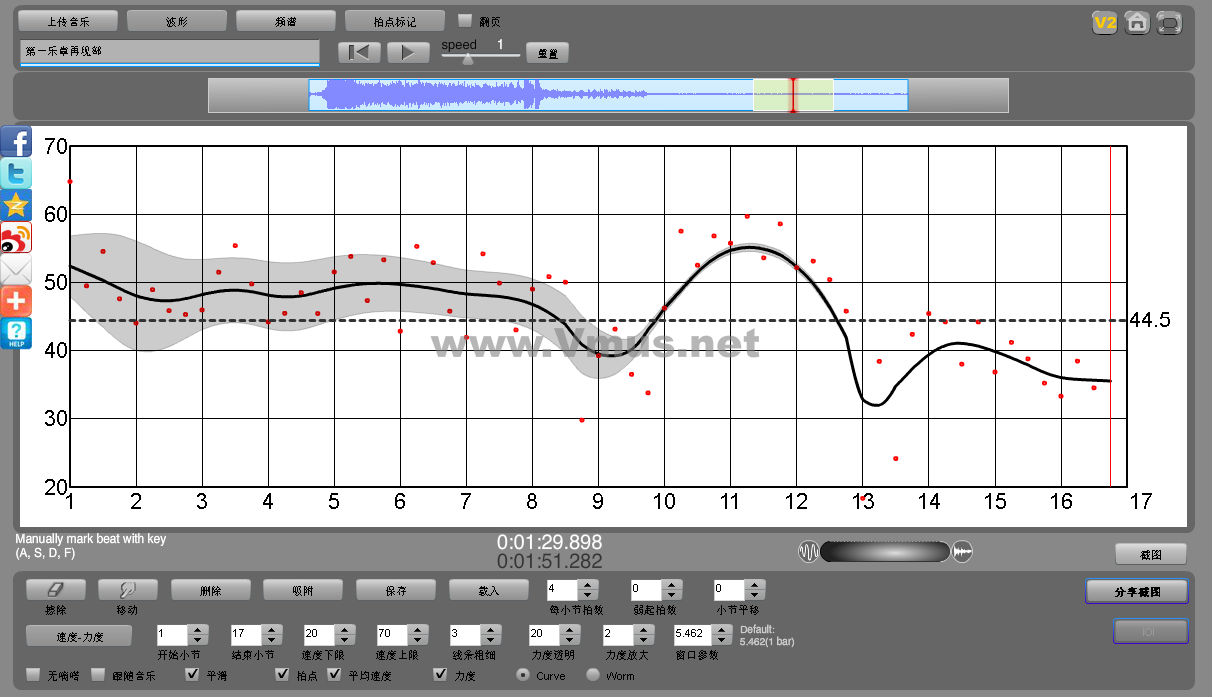
Task: Click the skip-to-start playback button
Action: pos(359,53)
